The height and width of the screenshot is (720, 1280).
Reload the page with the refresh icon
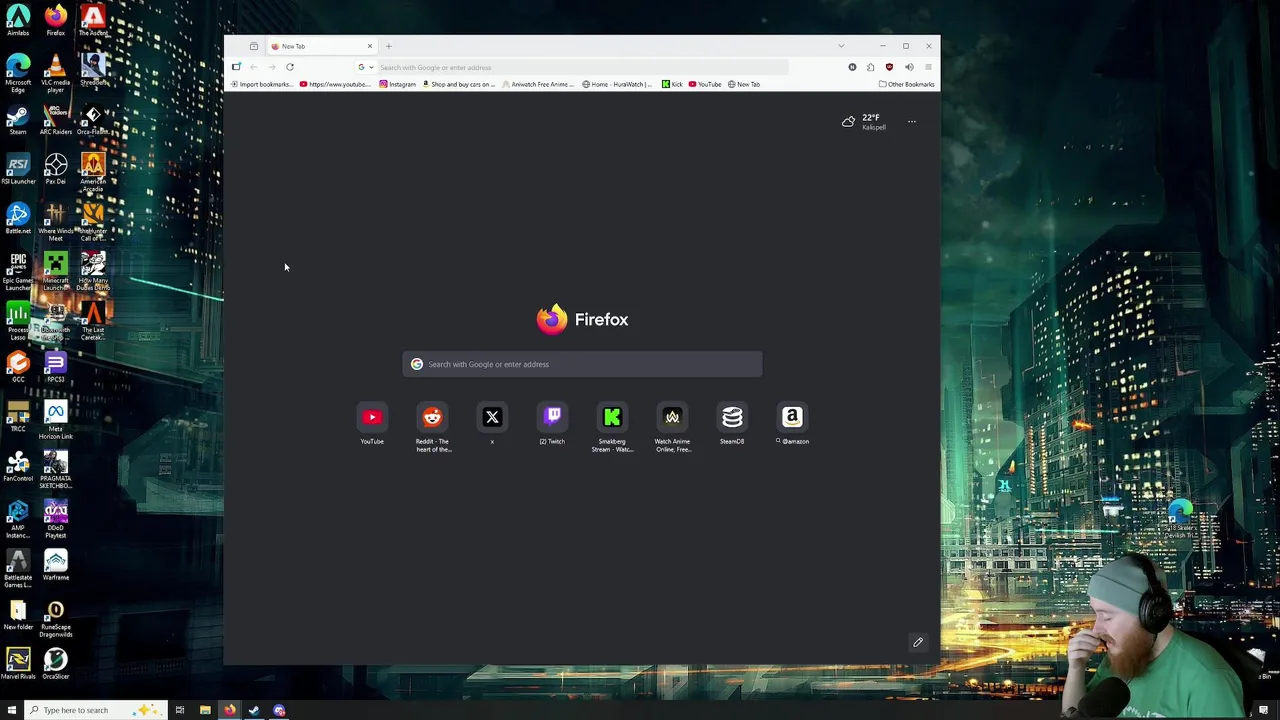coord(290,67)
